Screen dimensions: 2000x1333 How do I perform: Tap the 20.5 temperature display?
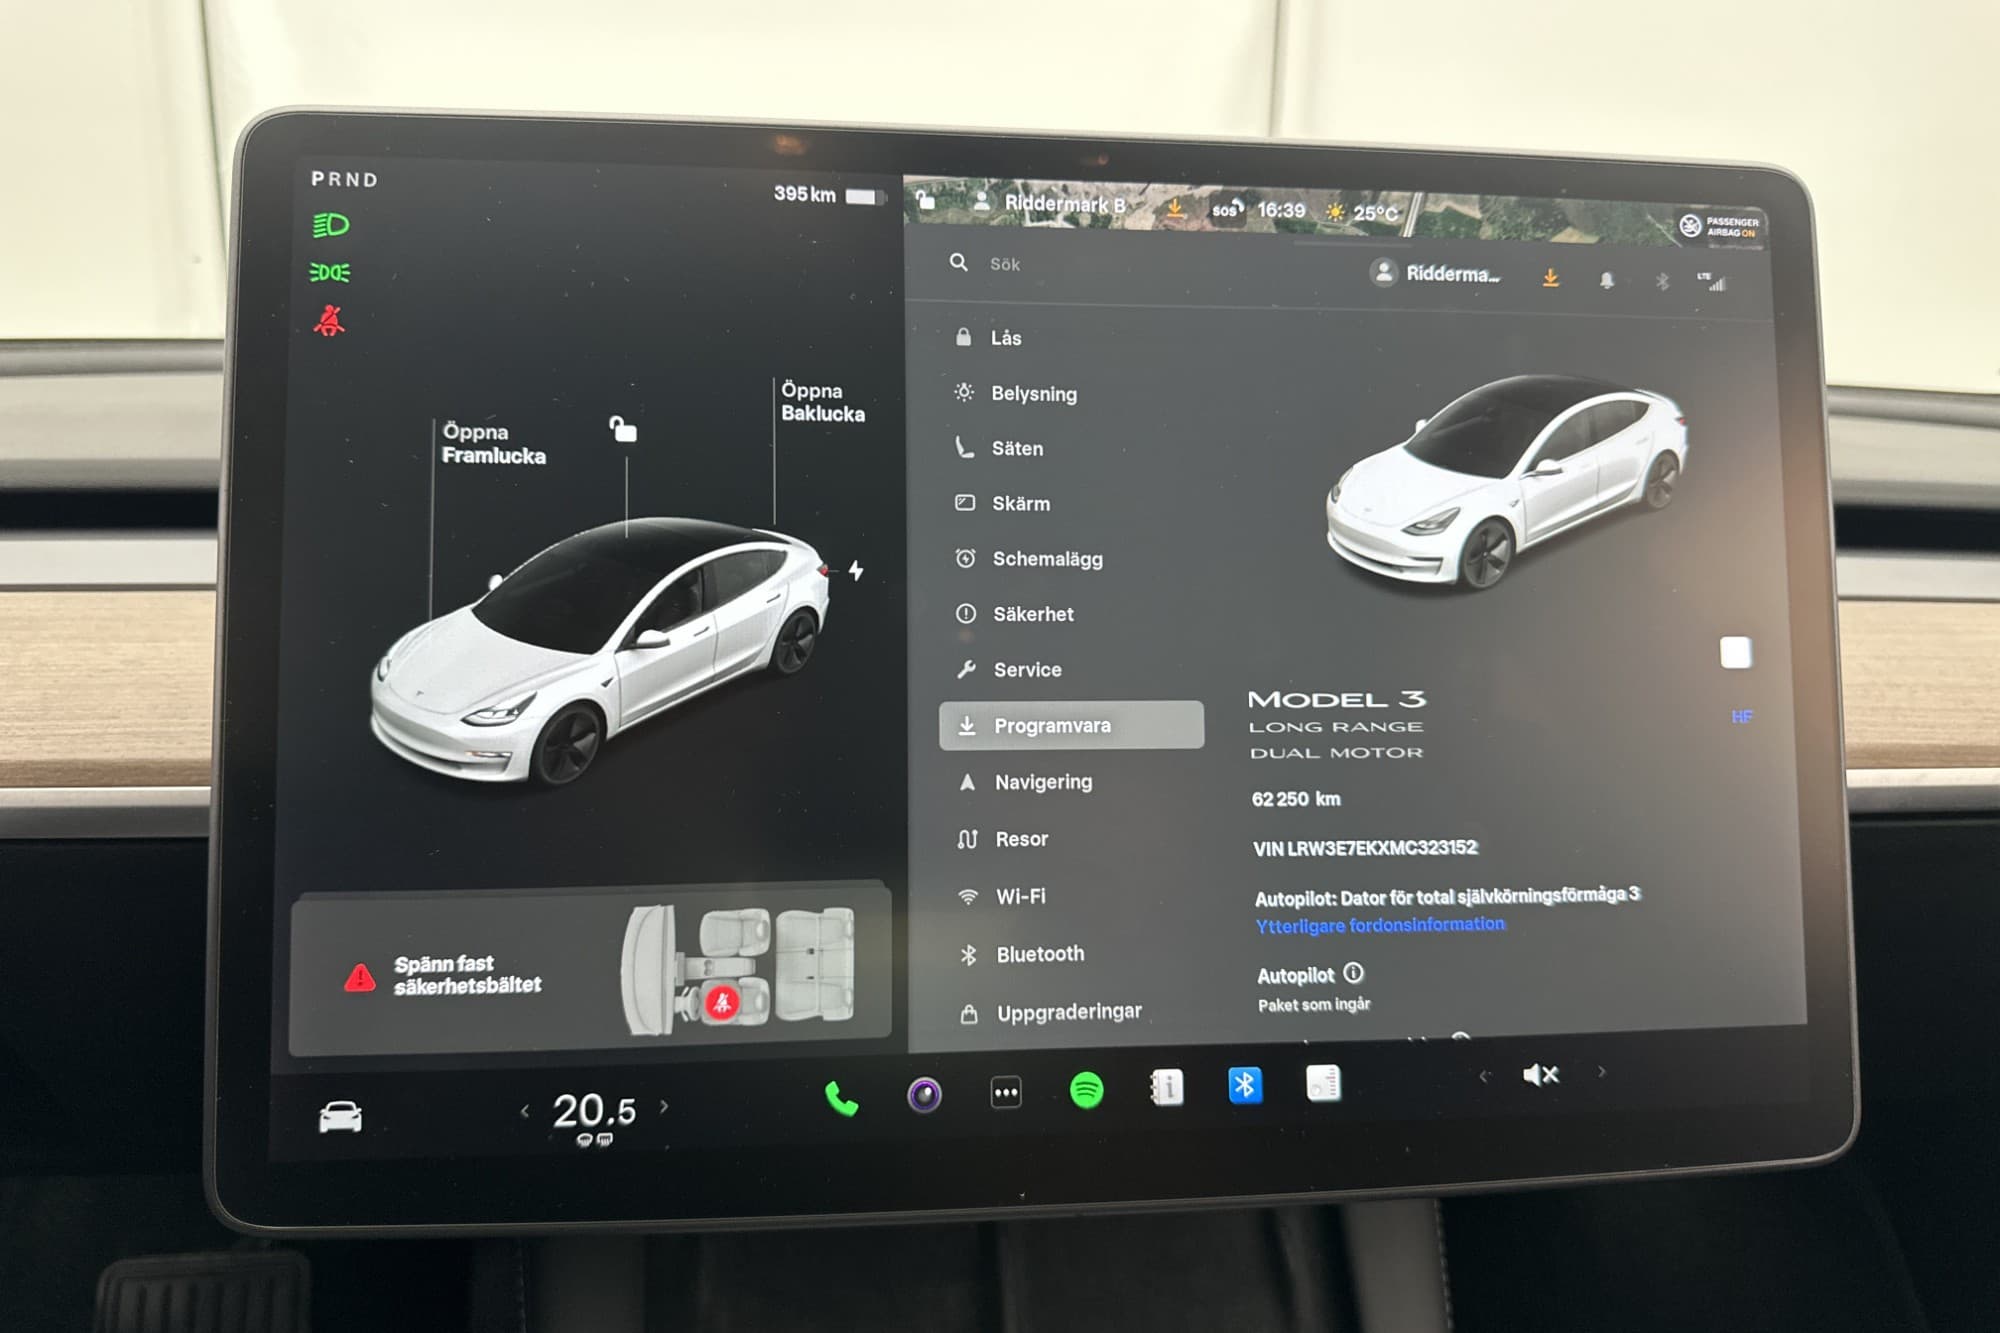pyautogui.click(x=594, y=1111)
